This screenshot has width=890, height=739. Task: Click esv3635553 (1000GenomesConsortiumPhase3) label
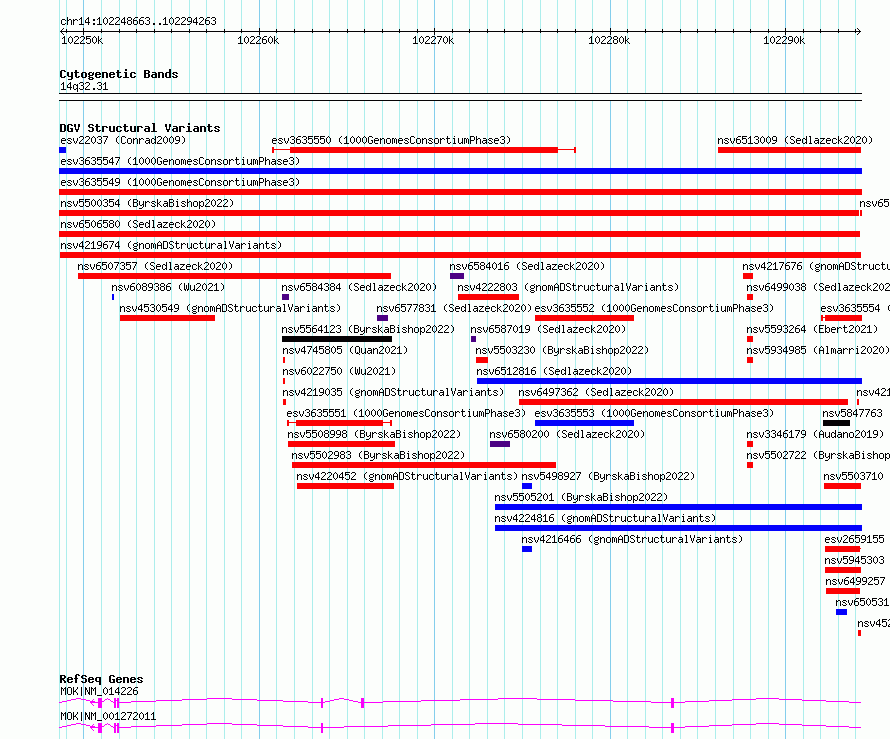(654, 413)
